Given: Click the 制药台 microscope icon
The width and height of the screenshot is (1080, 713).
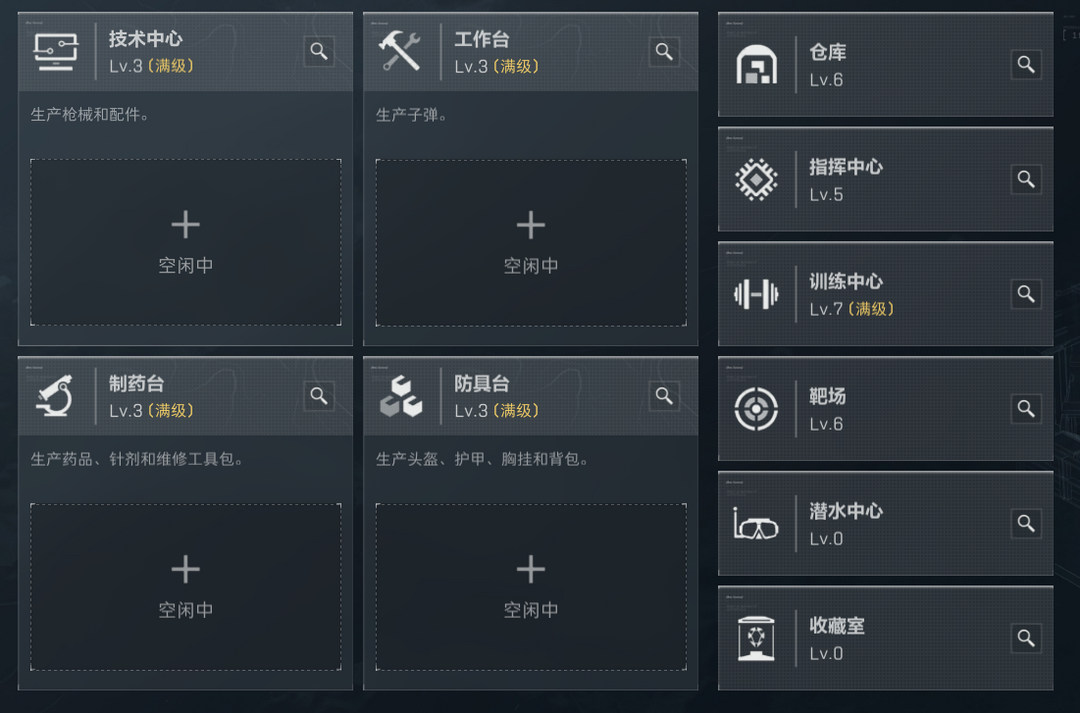Looking at the screenshot, I should click(56, 396).
